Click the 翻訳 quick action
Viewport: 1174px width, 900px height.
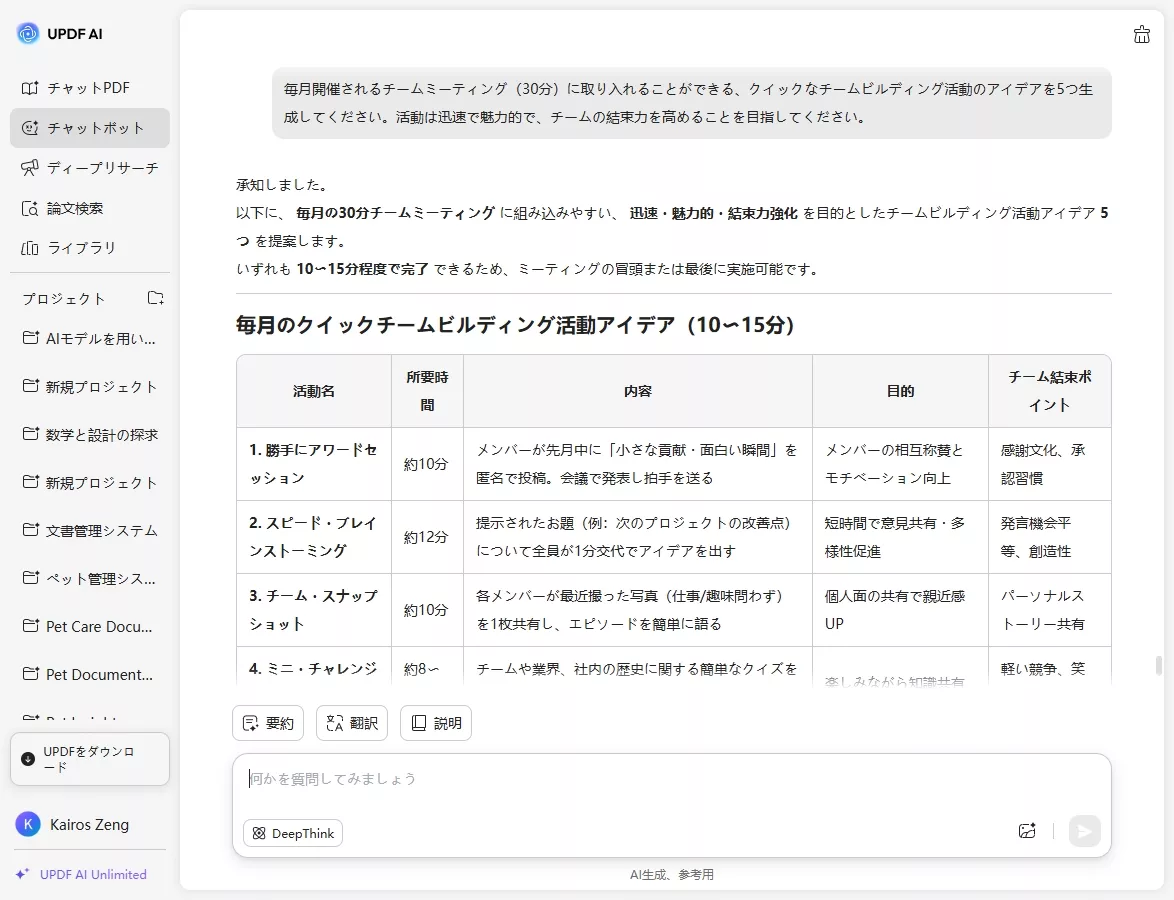351,722
